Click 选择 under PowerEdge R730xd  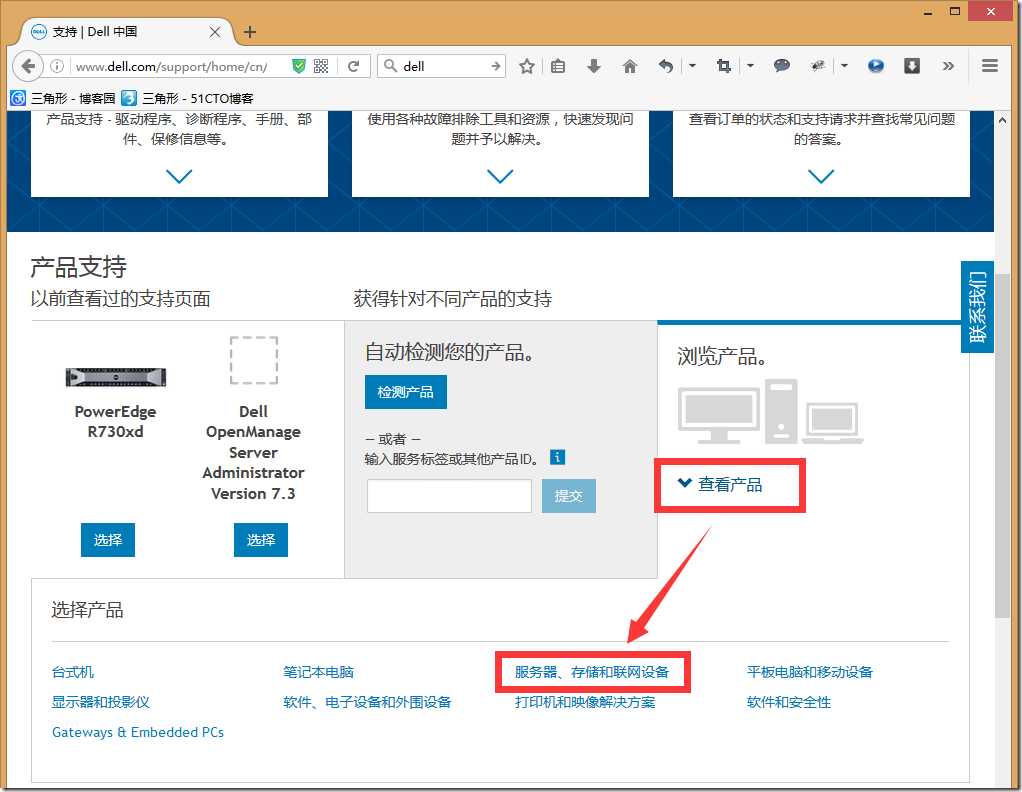tap(108, 540)
